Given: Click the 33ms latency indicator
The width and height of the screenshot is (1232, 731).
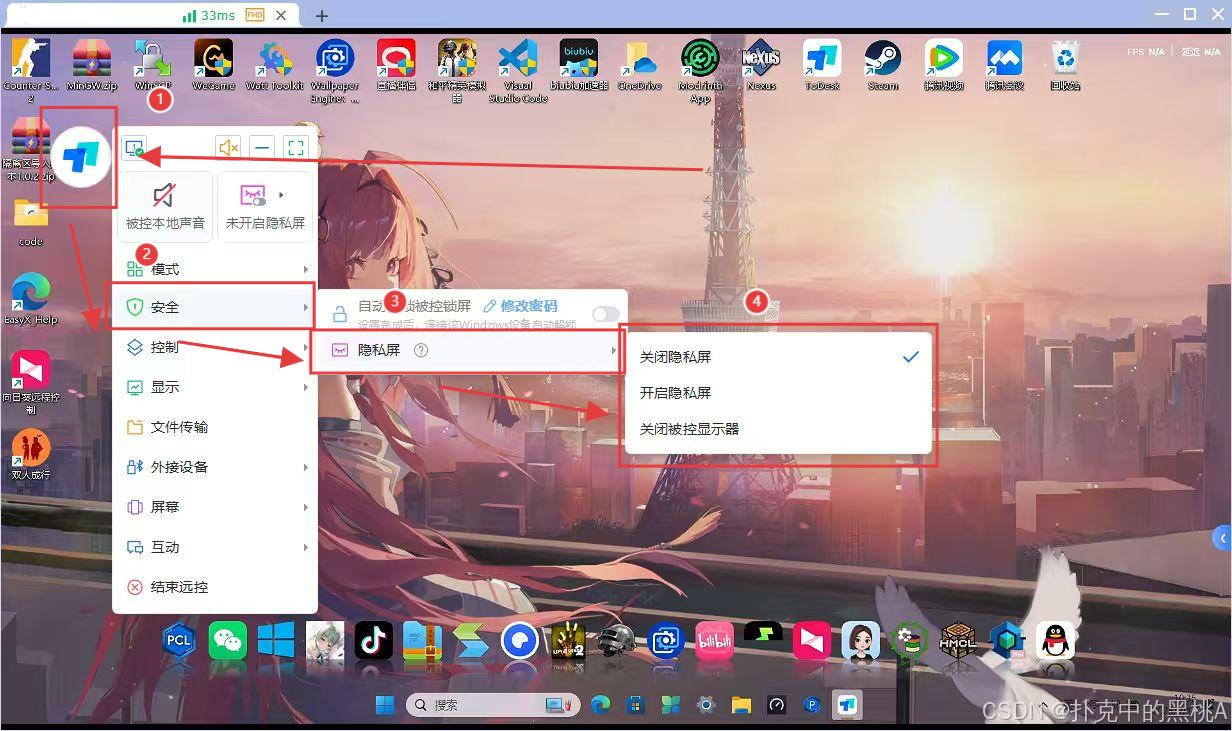Looking at the screenshot, I should click(210, 16).
